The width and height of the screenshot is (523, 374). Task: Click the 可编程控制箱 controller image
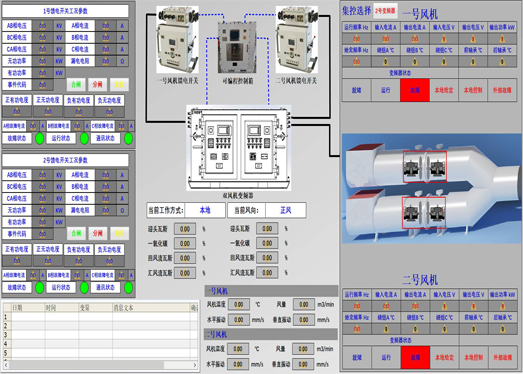tap(237, 47)
